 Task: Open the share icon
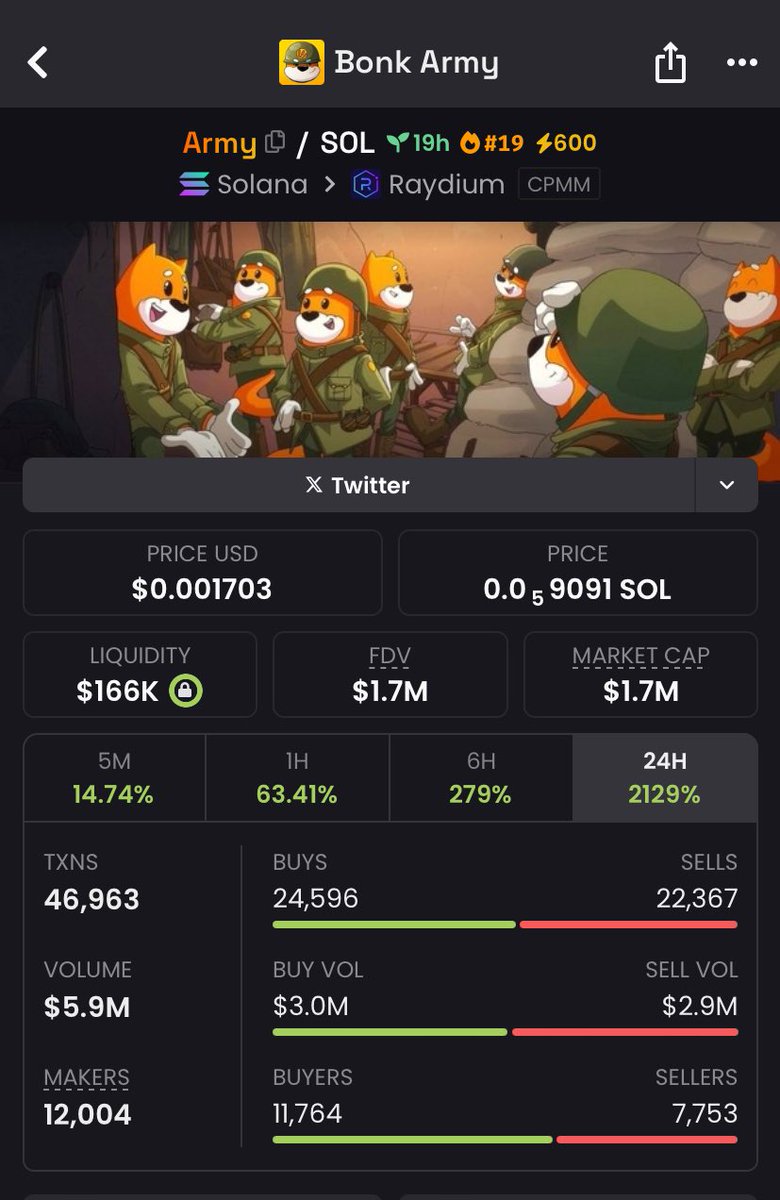coord(670,63)
